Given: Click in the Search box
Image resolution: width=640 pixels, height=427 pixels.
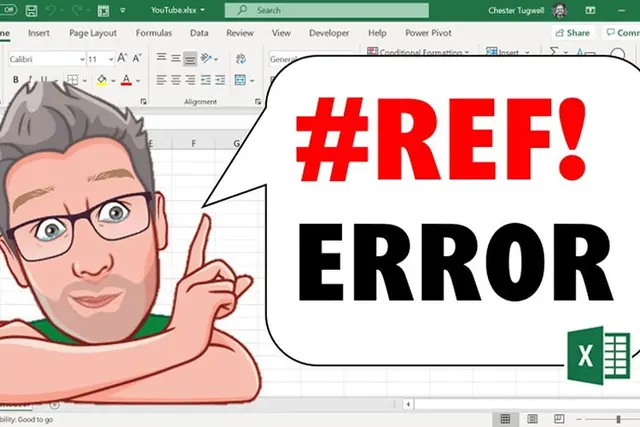Looking at the screenshot, I should (327, 10).
